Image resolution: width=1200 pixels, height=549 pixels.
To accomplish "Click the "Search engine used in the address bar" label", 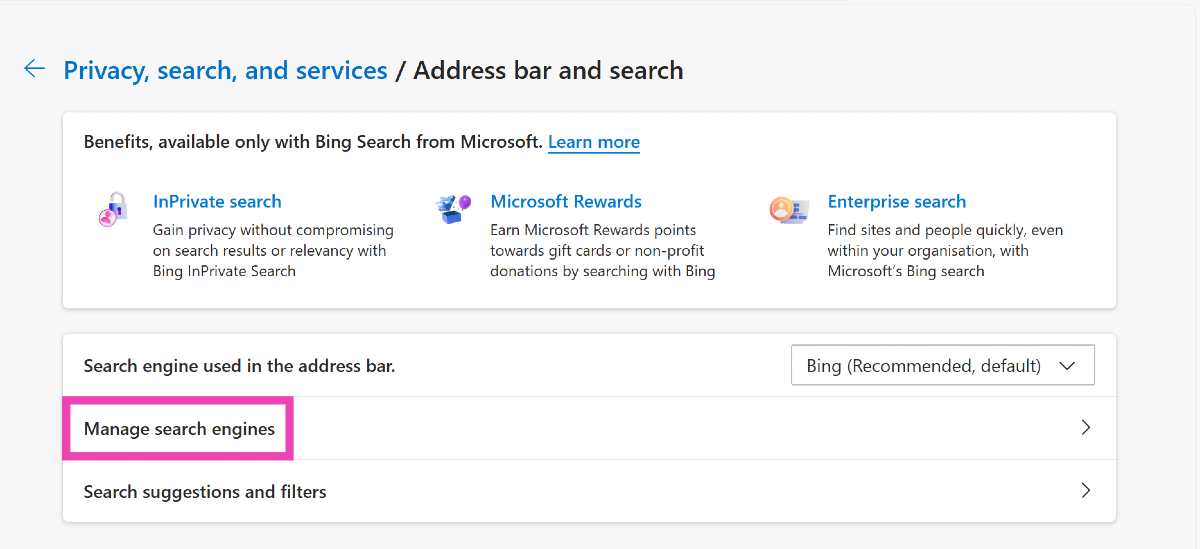I will pyautogui.click(x=239, y=366).
